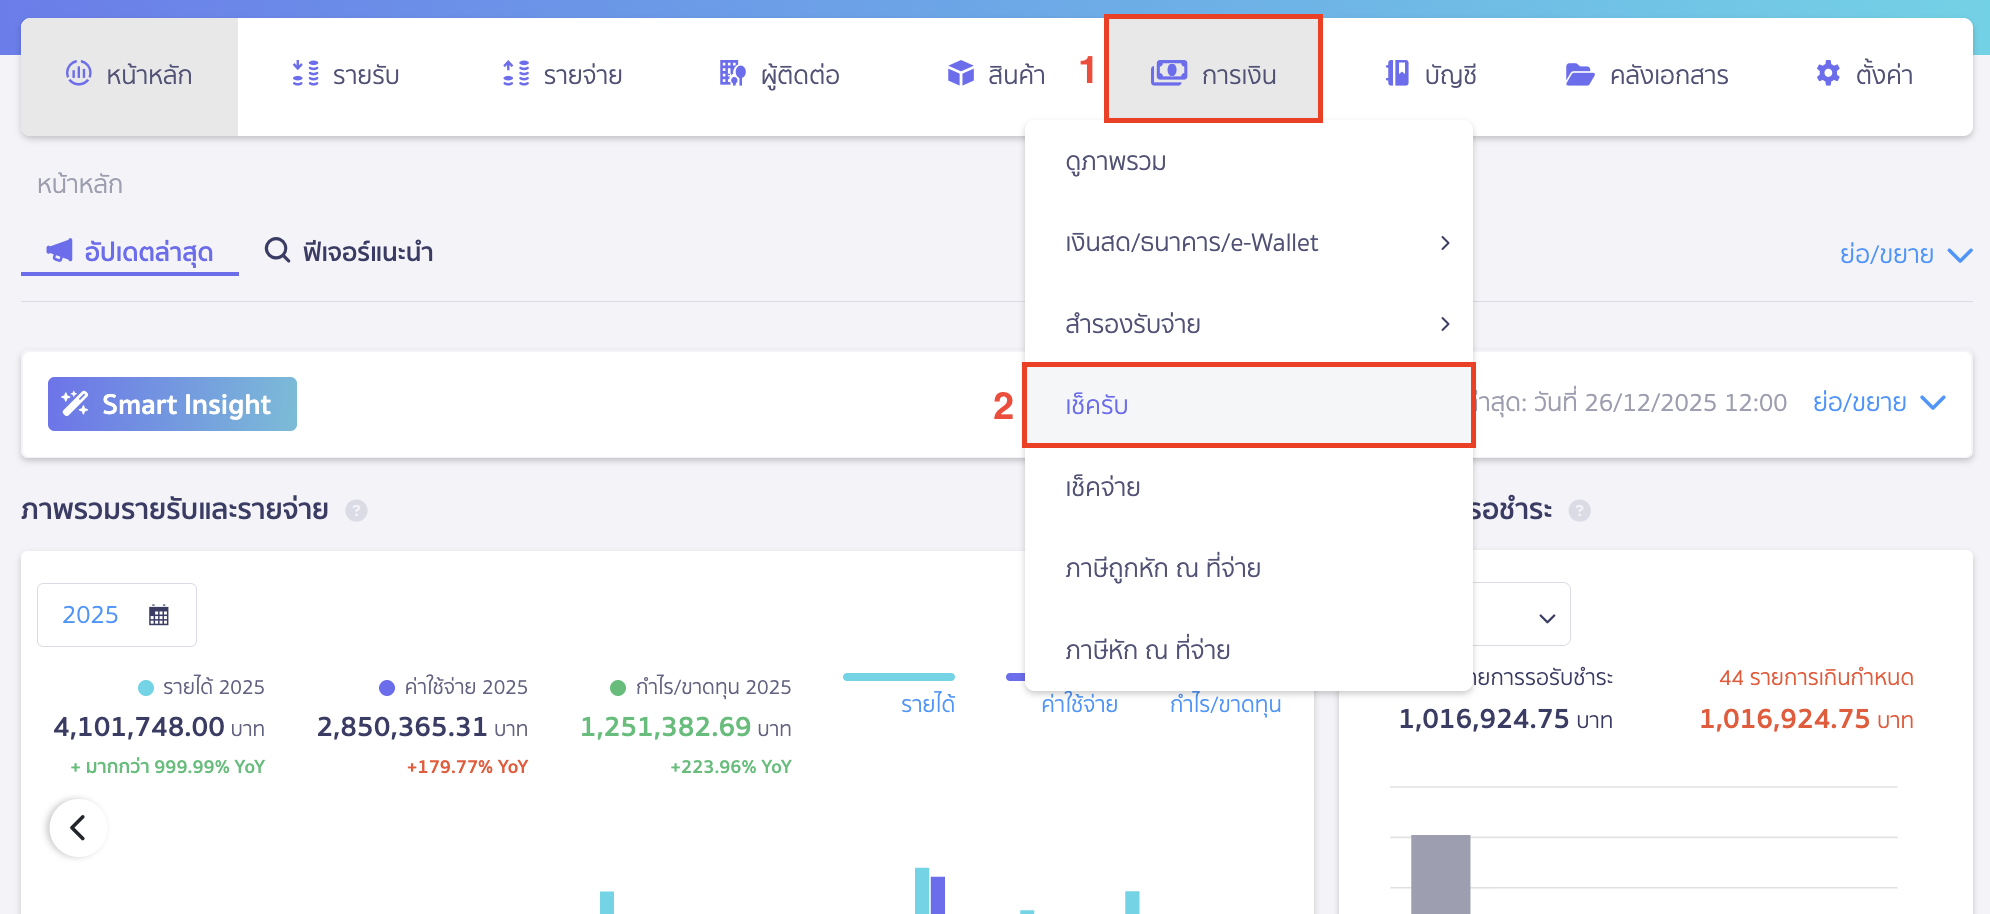Click the home dashboard icon in navbar
The height and width of the screenshot is (914, 1990).
coord(78,73)
